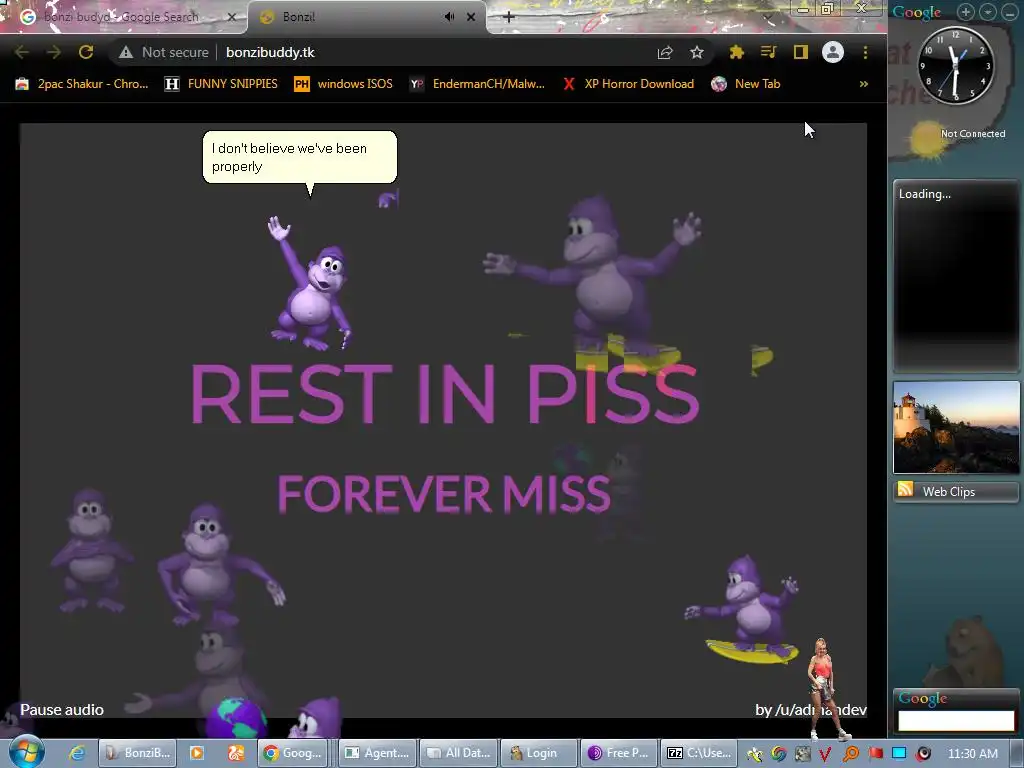Open Chrome's three-dot menu

(x=865, y=52)
